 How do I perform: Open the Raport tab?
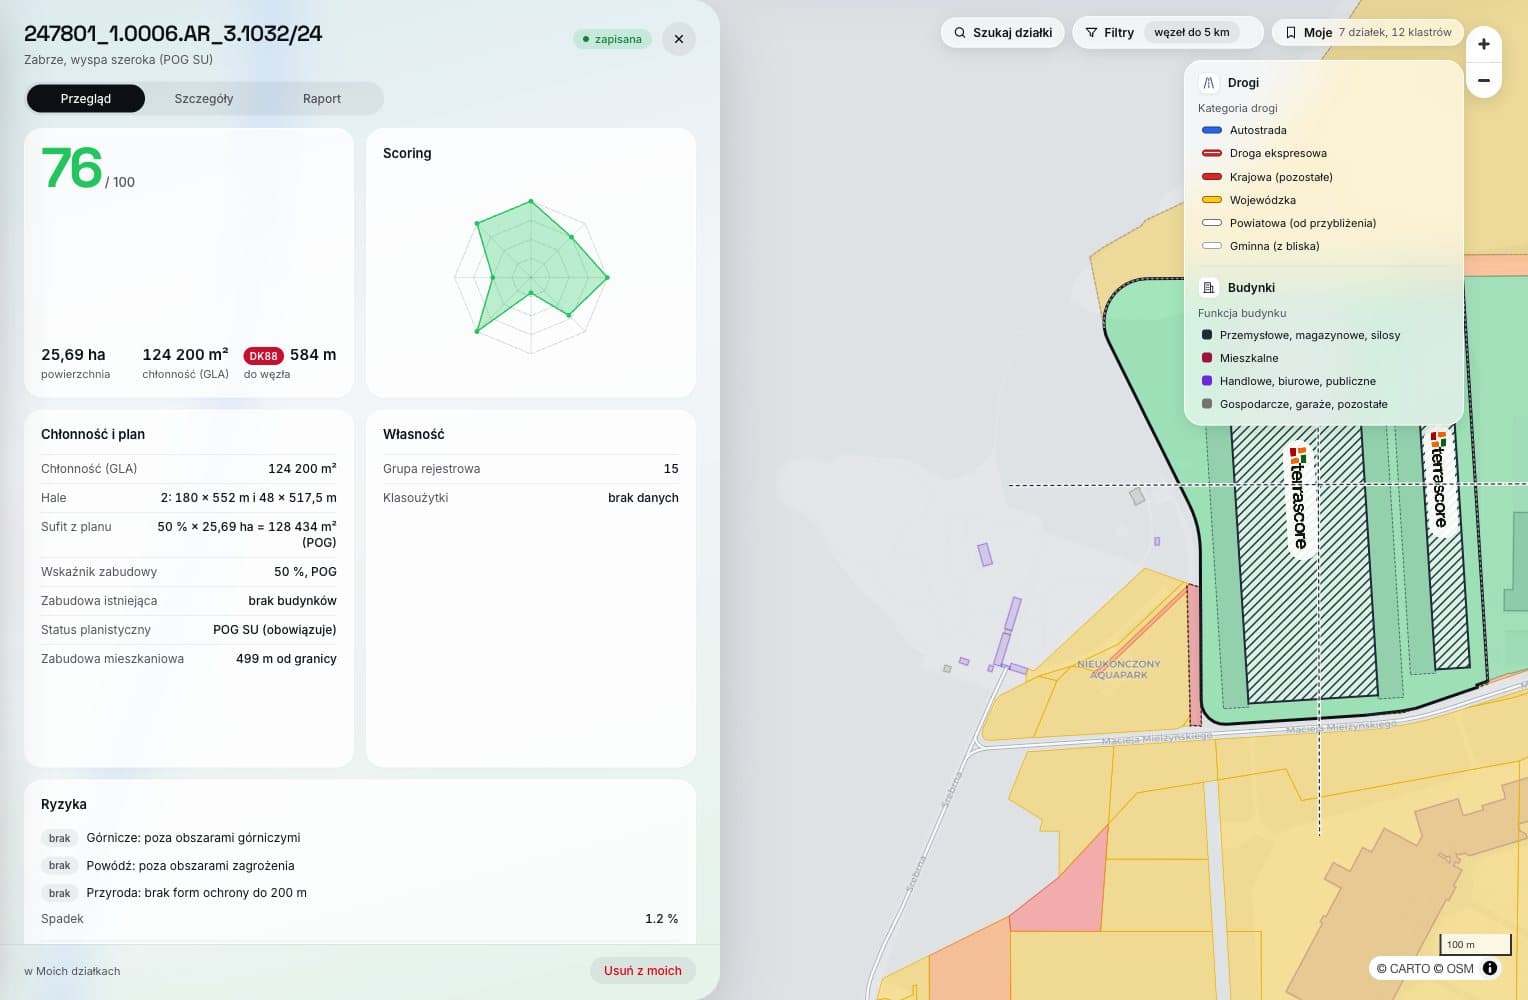(322, 99)
